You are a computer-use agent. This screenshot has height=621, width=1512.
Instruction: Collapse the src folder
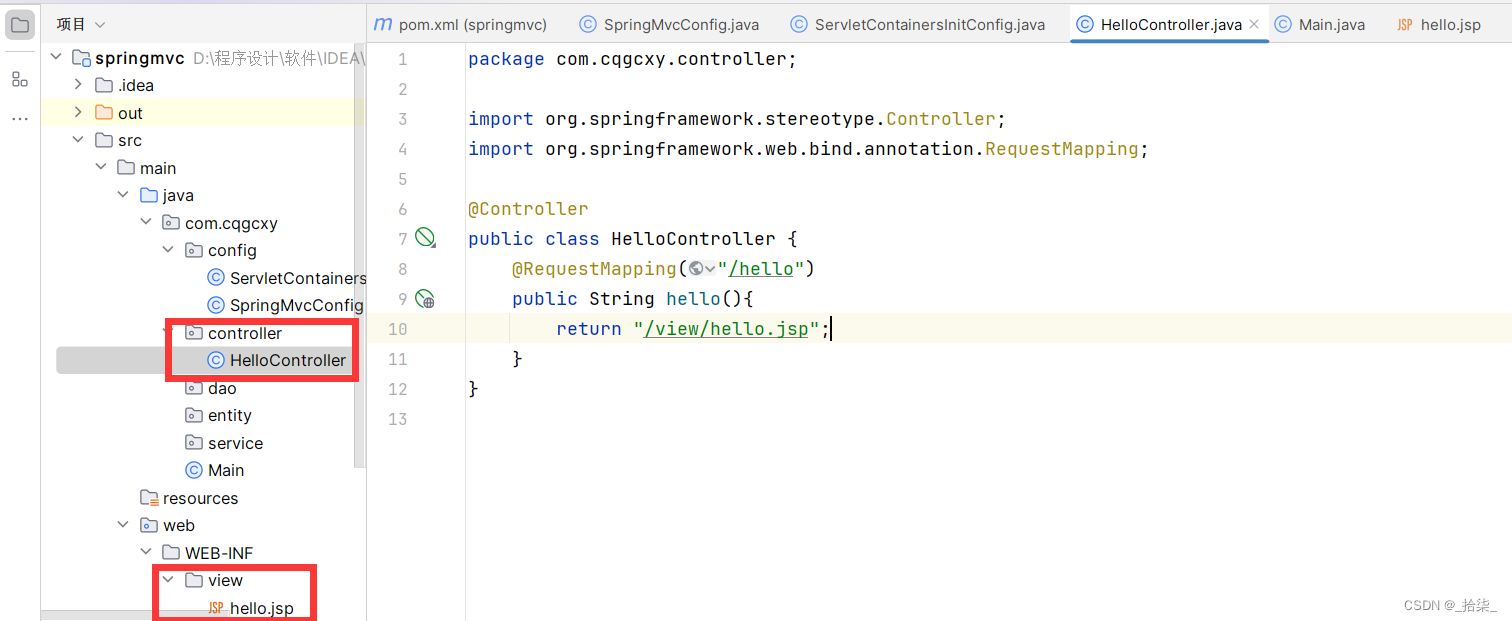[x=78, y=140]
